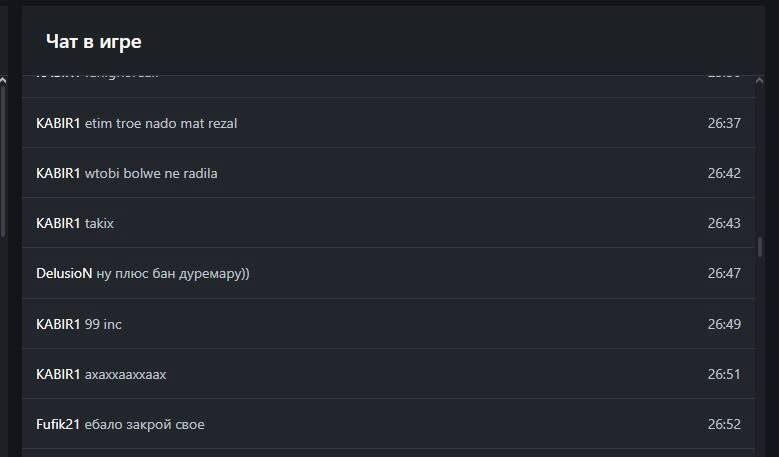Click KABIR1's name beside the "99 inc" message
Viewport: 779px width, 457px height.
[x=58, y=324]
